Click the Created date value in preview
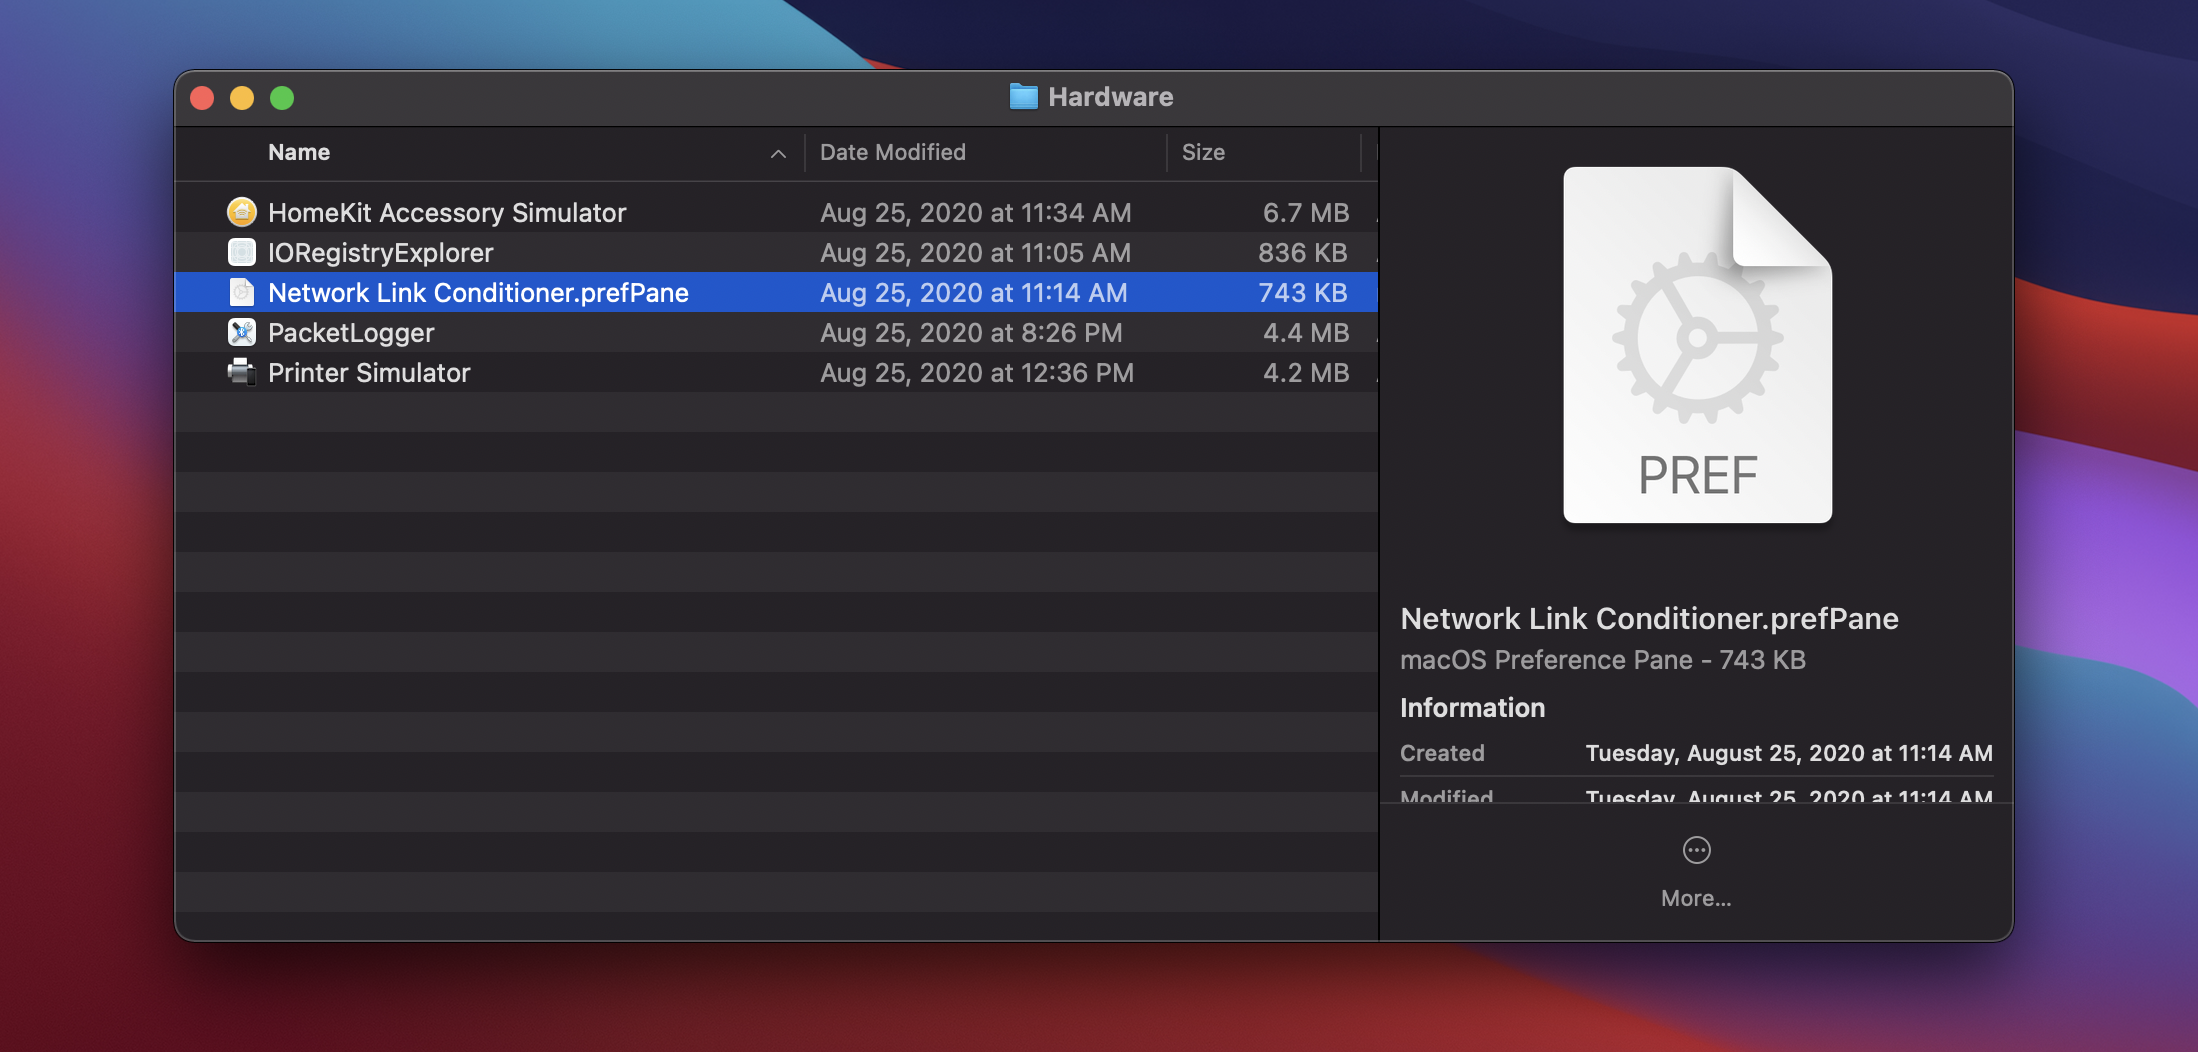The width and height of the screenshot is (2198, 1052). (1789, 753)
